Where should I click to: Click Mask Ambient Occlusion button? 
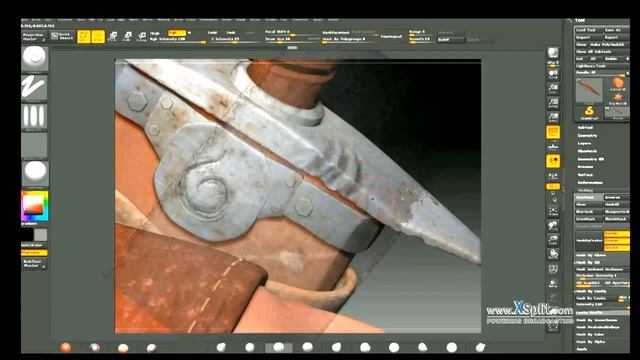coord(602,269)
